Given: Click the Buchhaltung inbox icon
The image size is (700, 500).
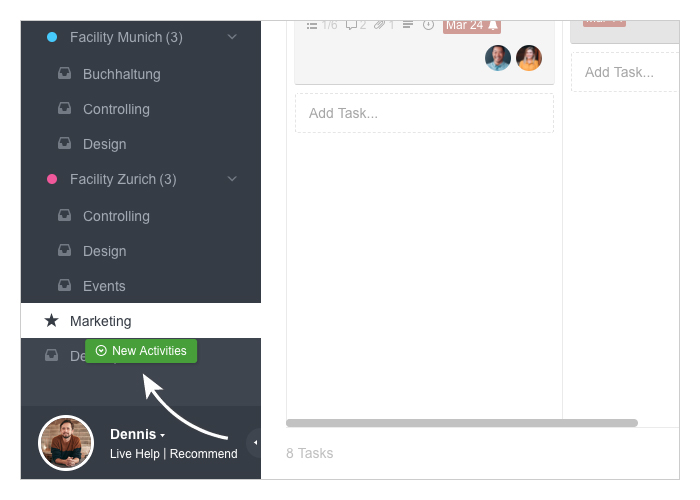Looking at the screenshot, I should pyautogui.click(x=64, y=73).
